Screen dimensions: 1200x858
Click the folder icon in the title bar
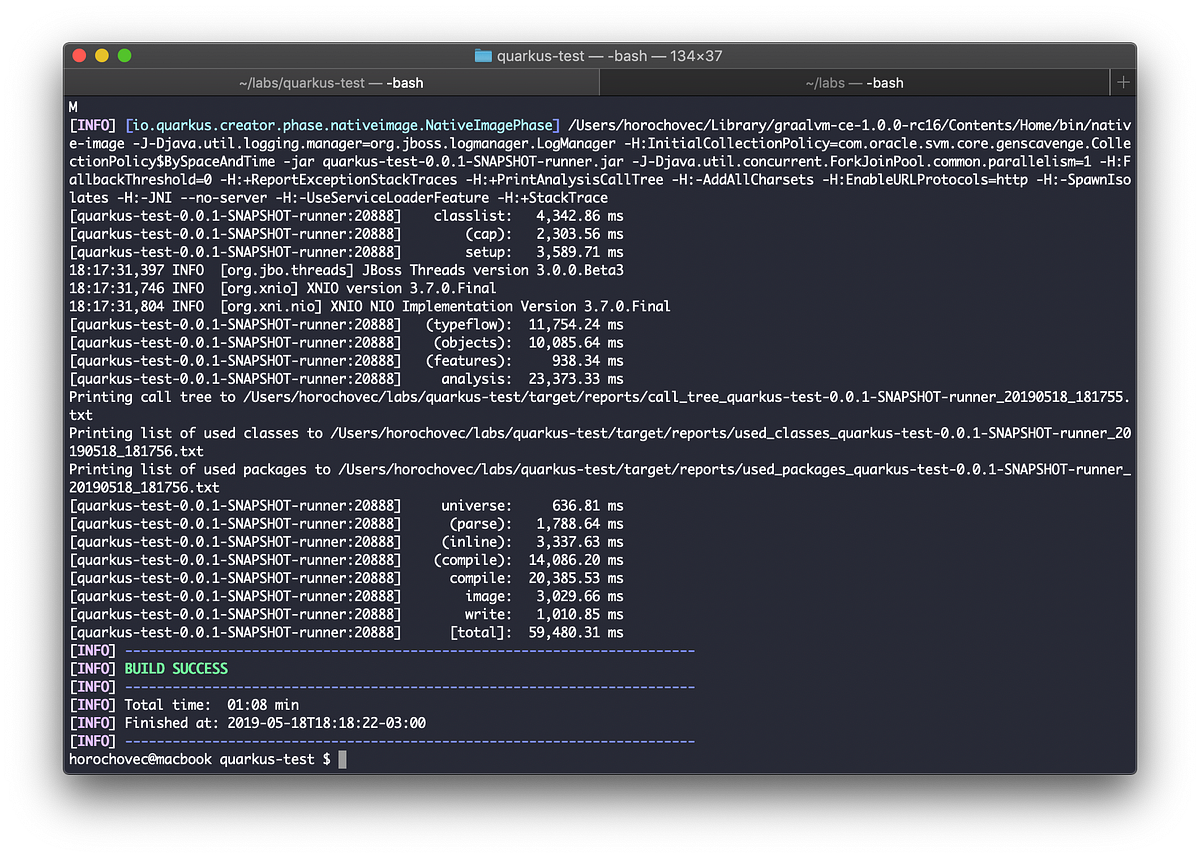[x=483, y=56]
